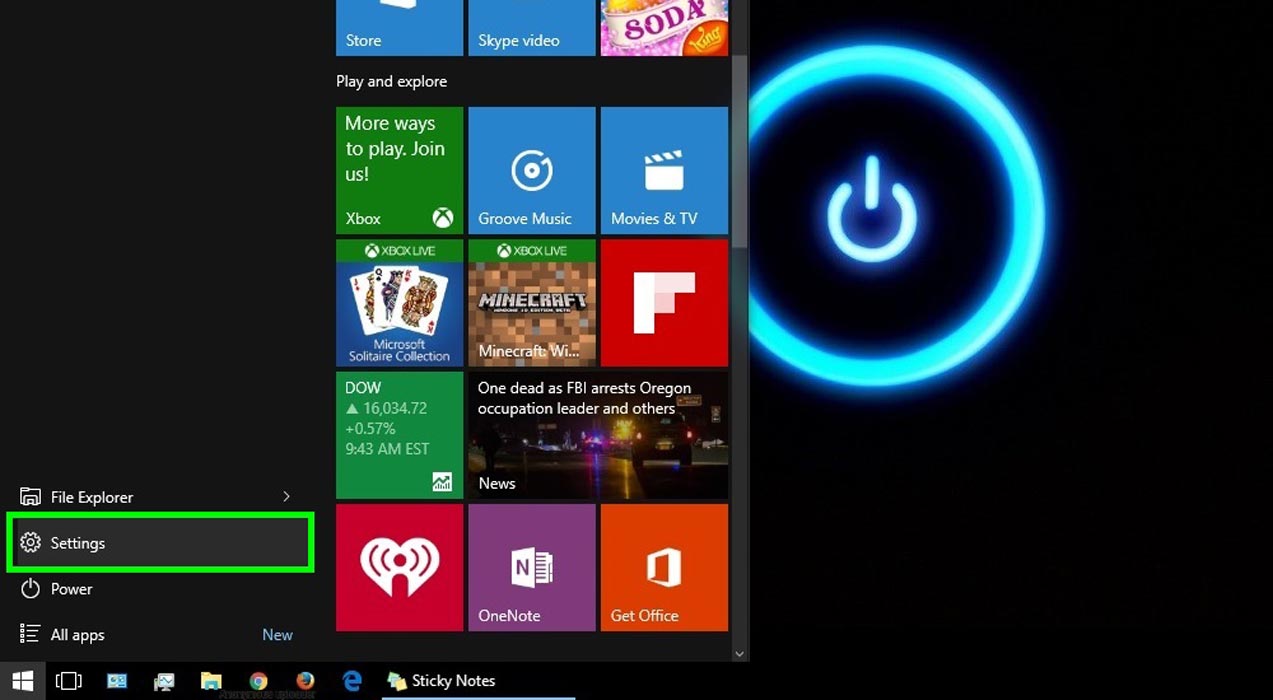1273x700 pixels.
Task: Open the Minecraft tile
Action: 532,303
